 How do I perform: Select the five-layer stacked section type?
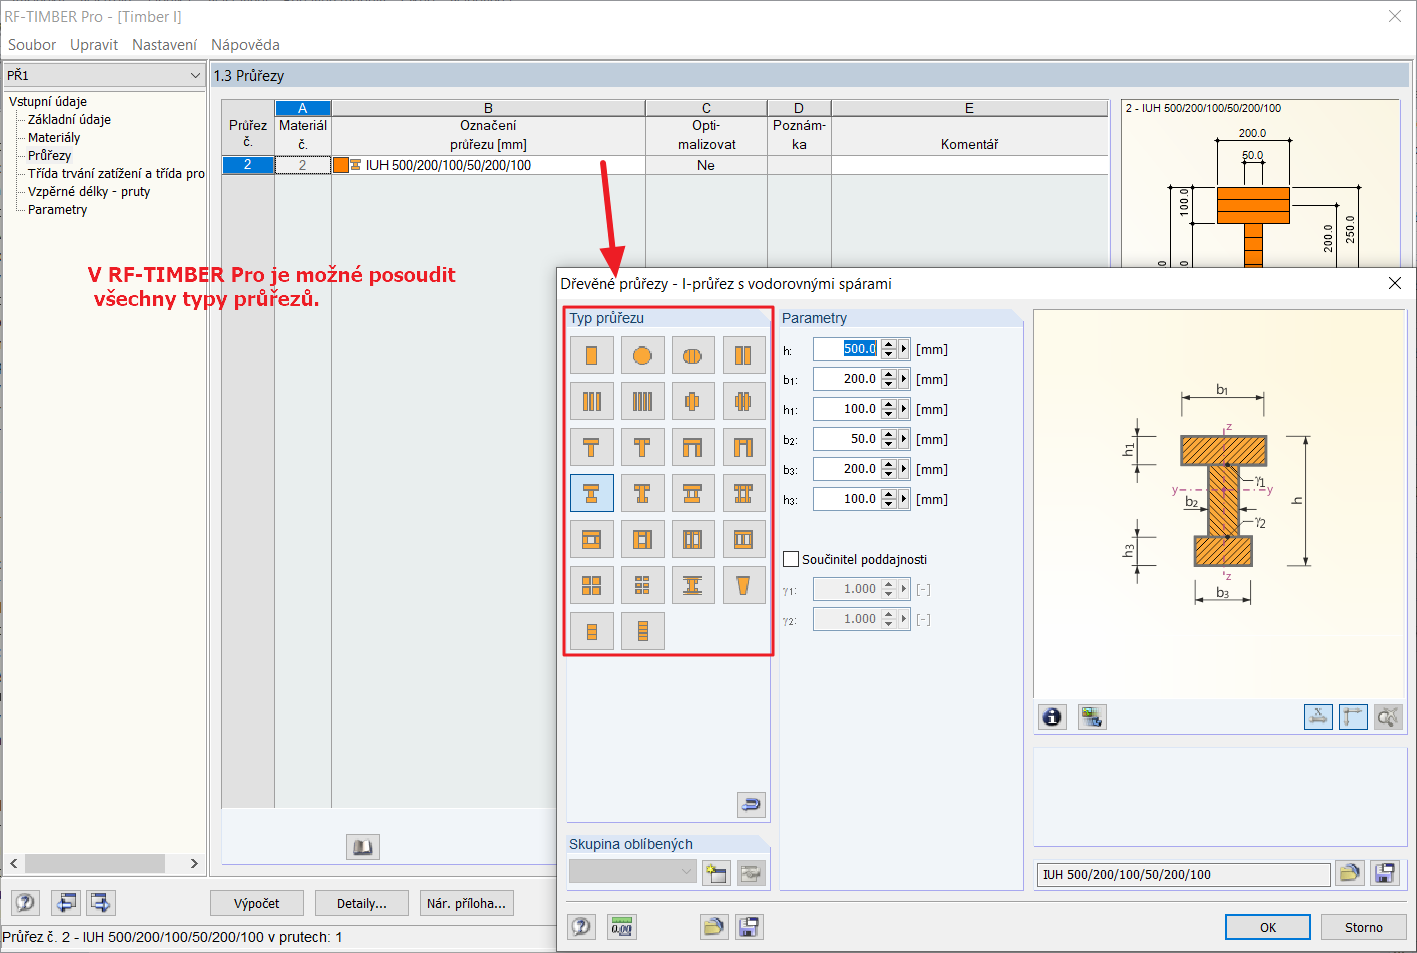coord(642,631)
